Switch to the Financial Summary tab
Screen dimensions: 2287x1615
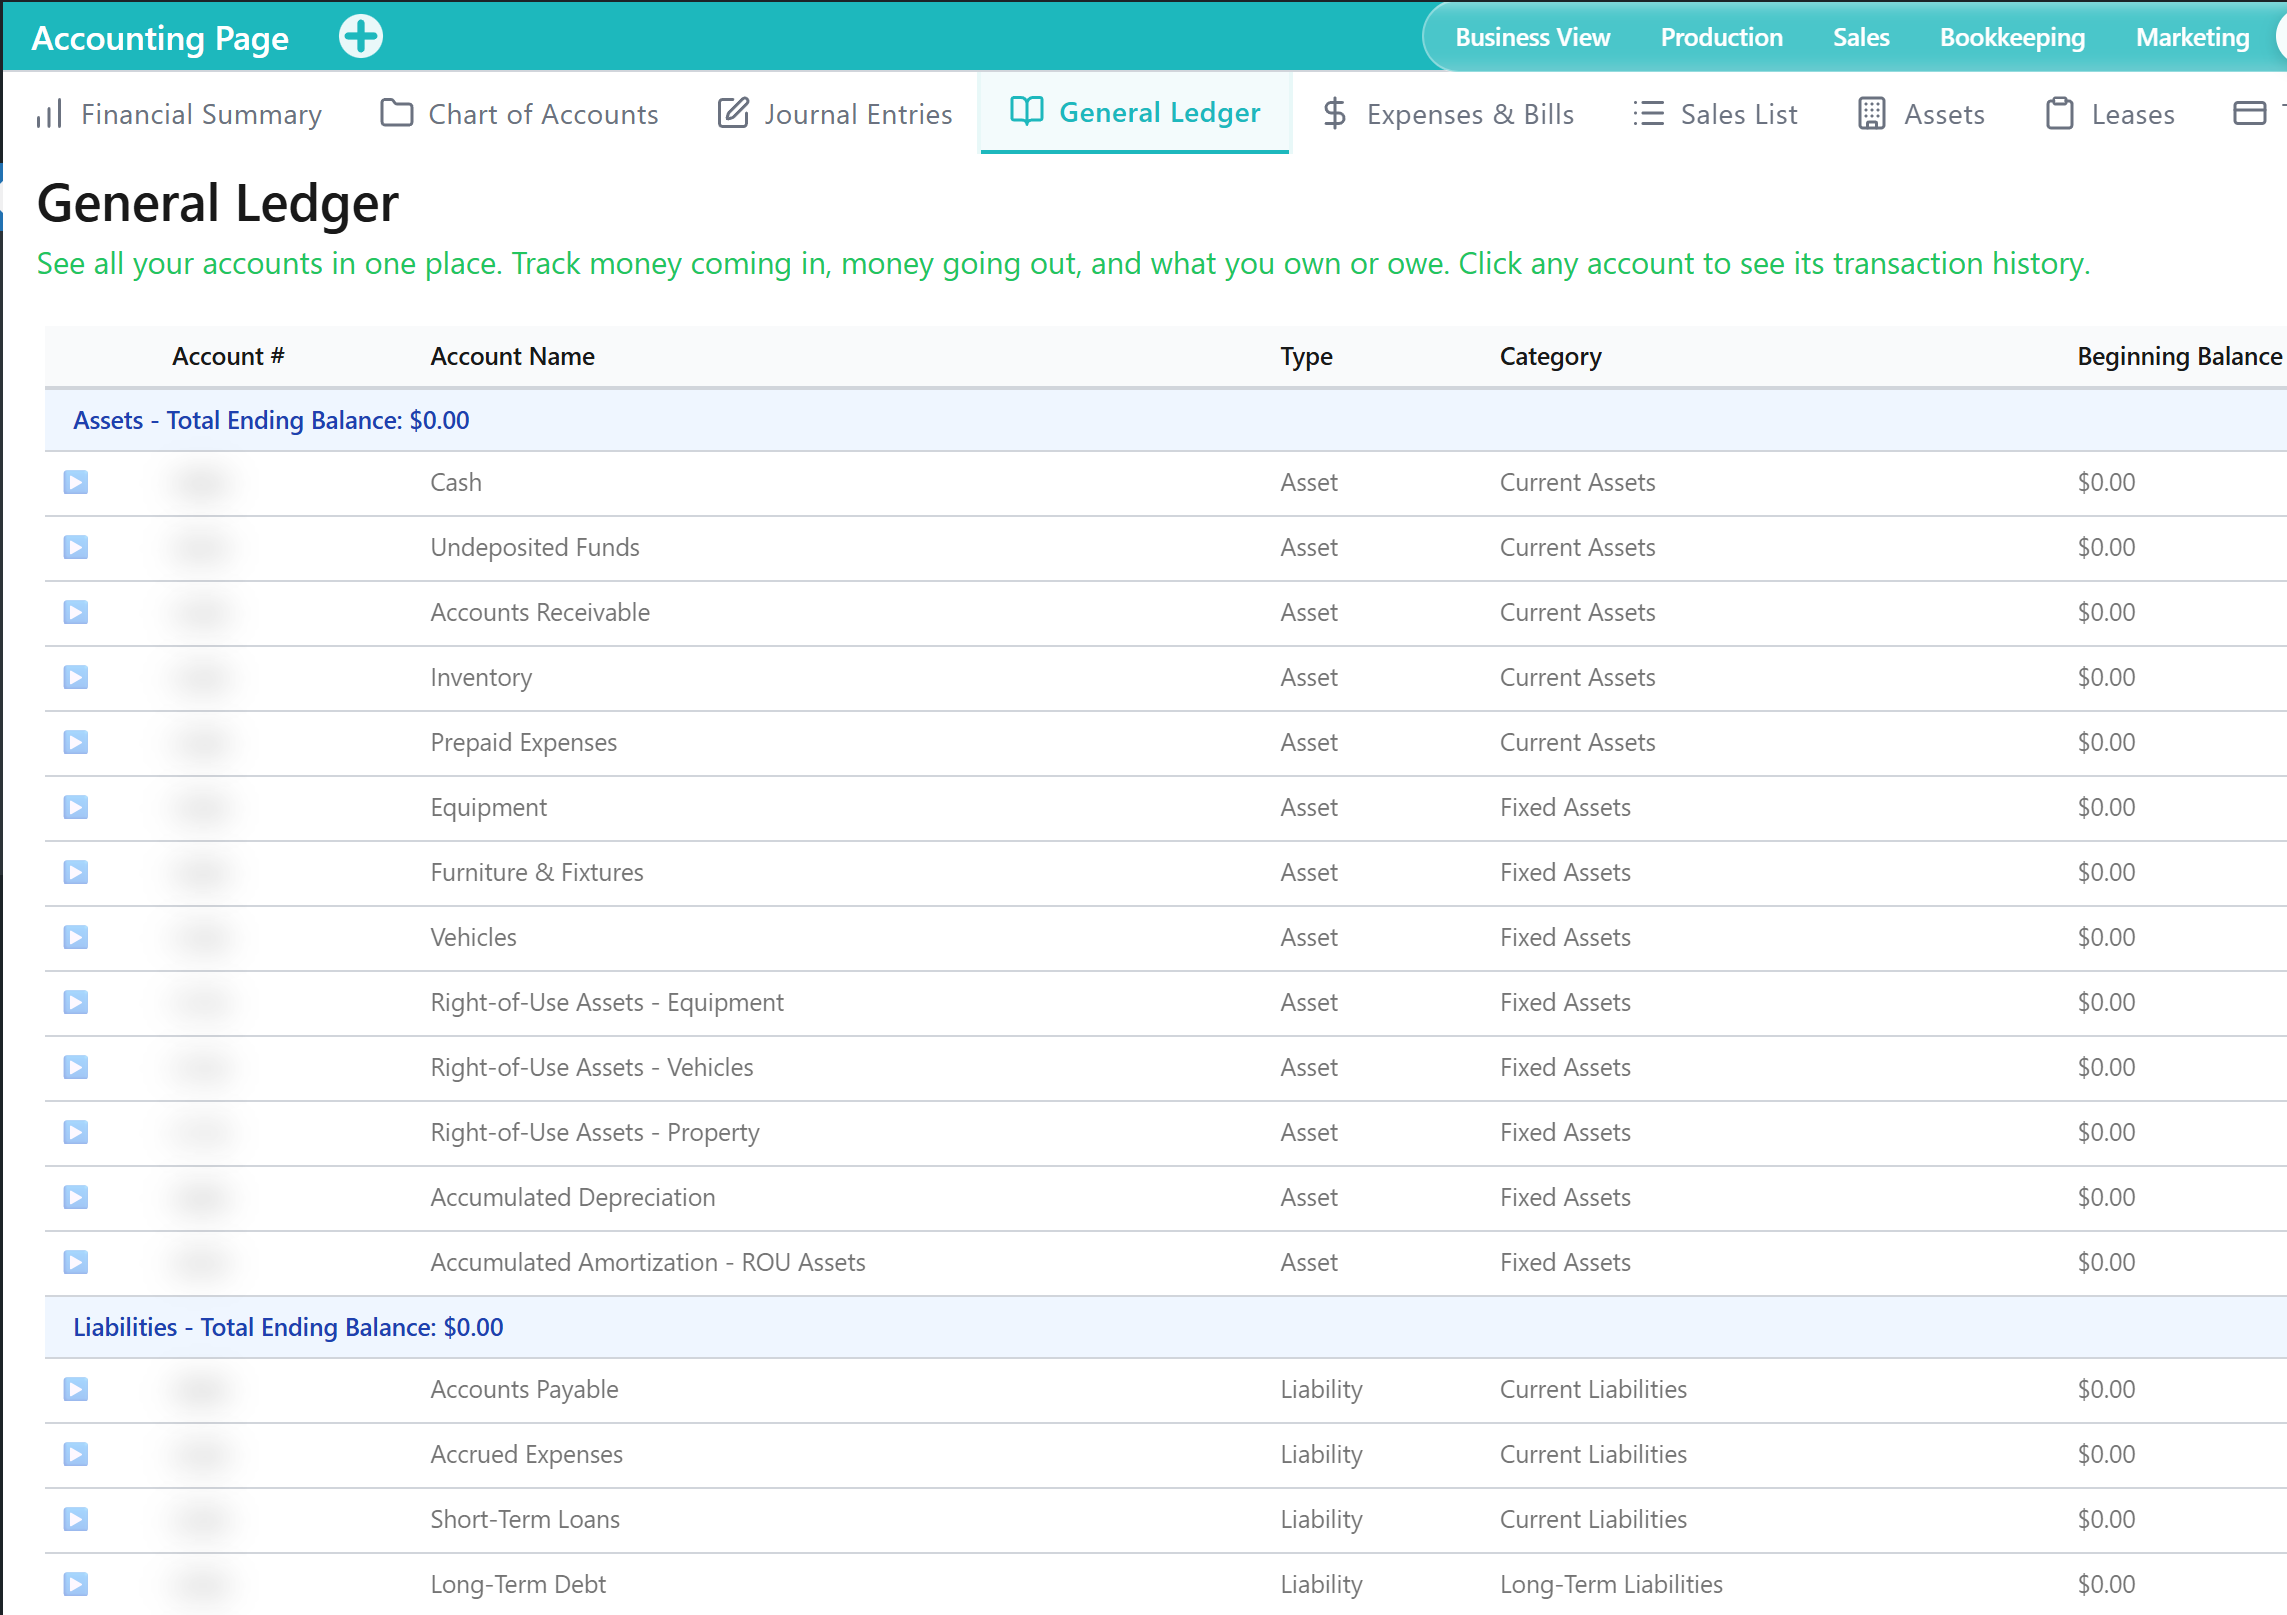point(179,114)
